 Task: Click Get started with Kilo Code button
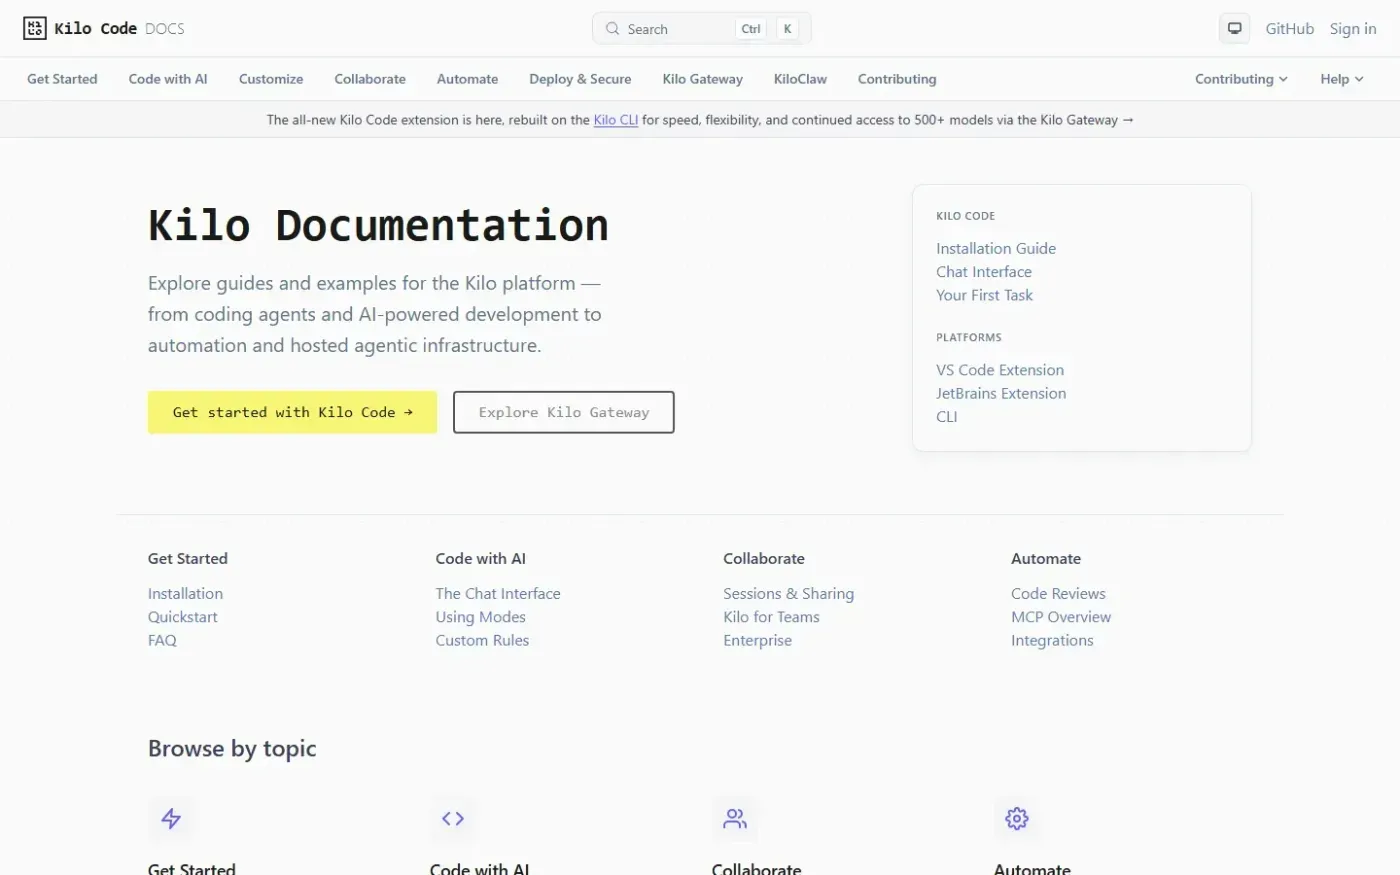pos(292,412)
